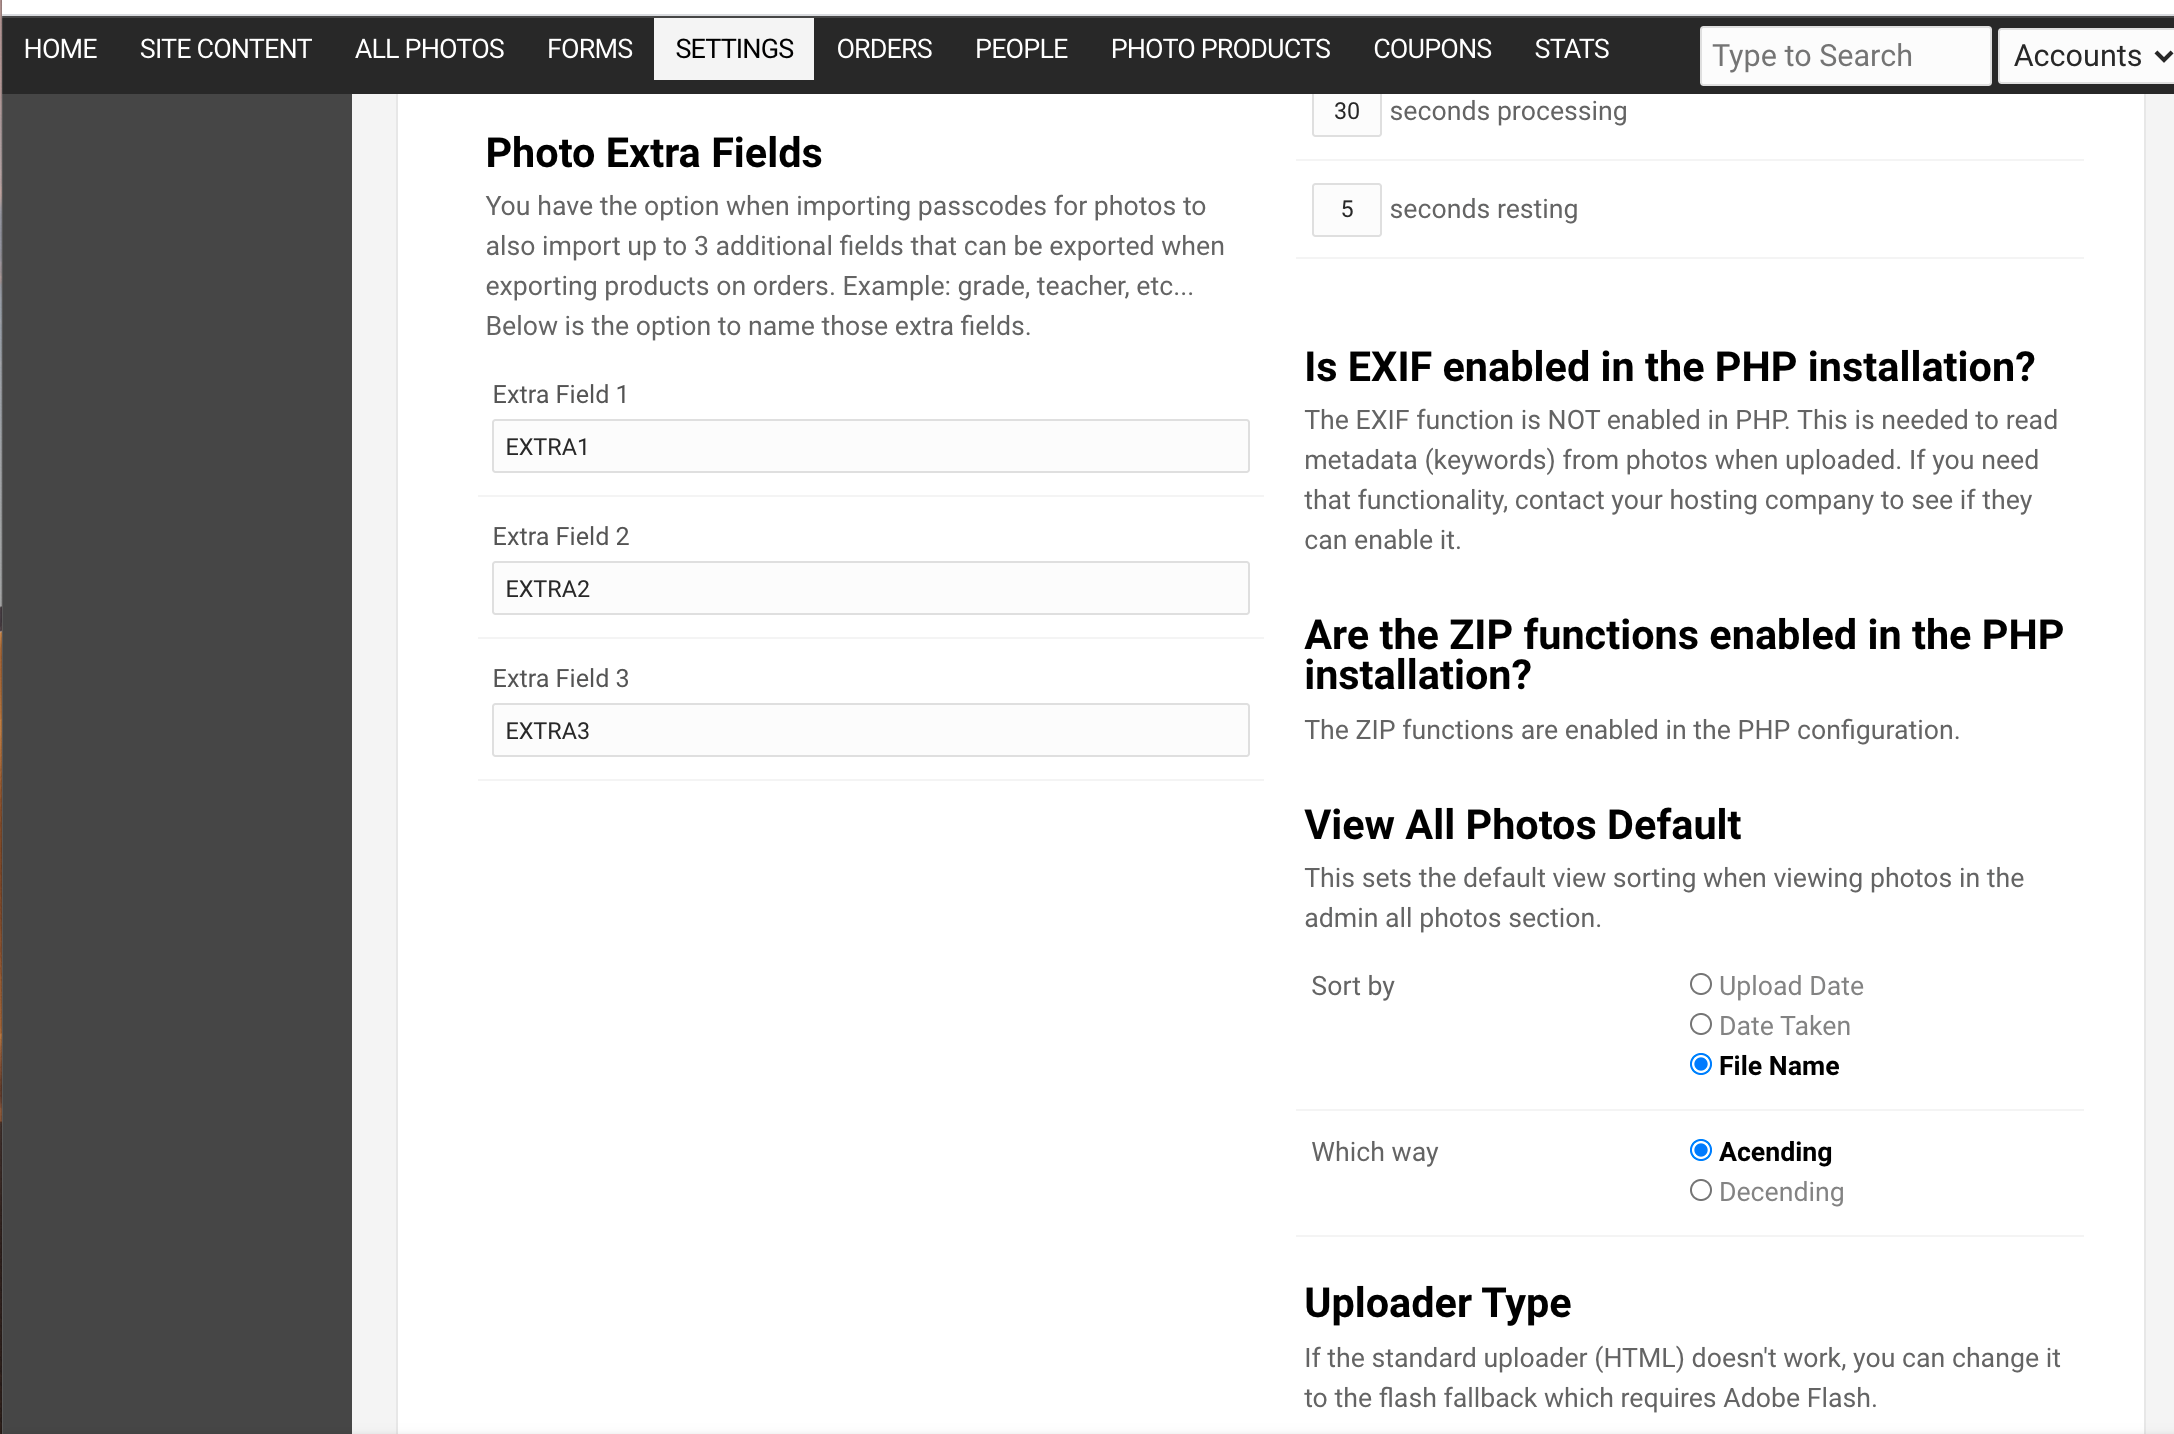Click the Extra Field 3 text box
The image size is (2174, 1434).
coord(870,730)
